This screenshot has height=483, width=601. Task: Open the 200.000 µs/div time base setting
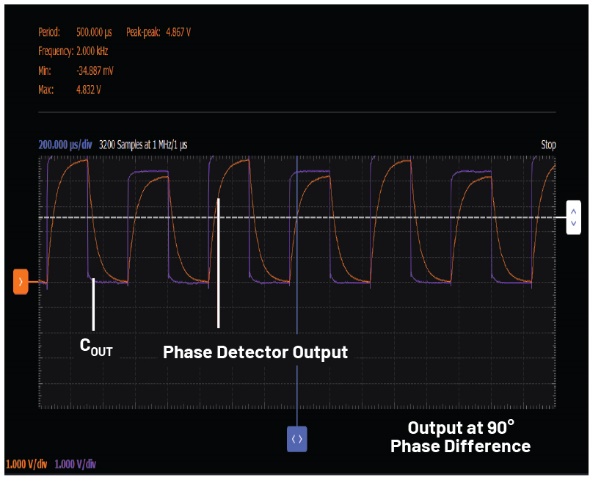[66, 145]
